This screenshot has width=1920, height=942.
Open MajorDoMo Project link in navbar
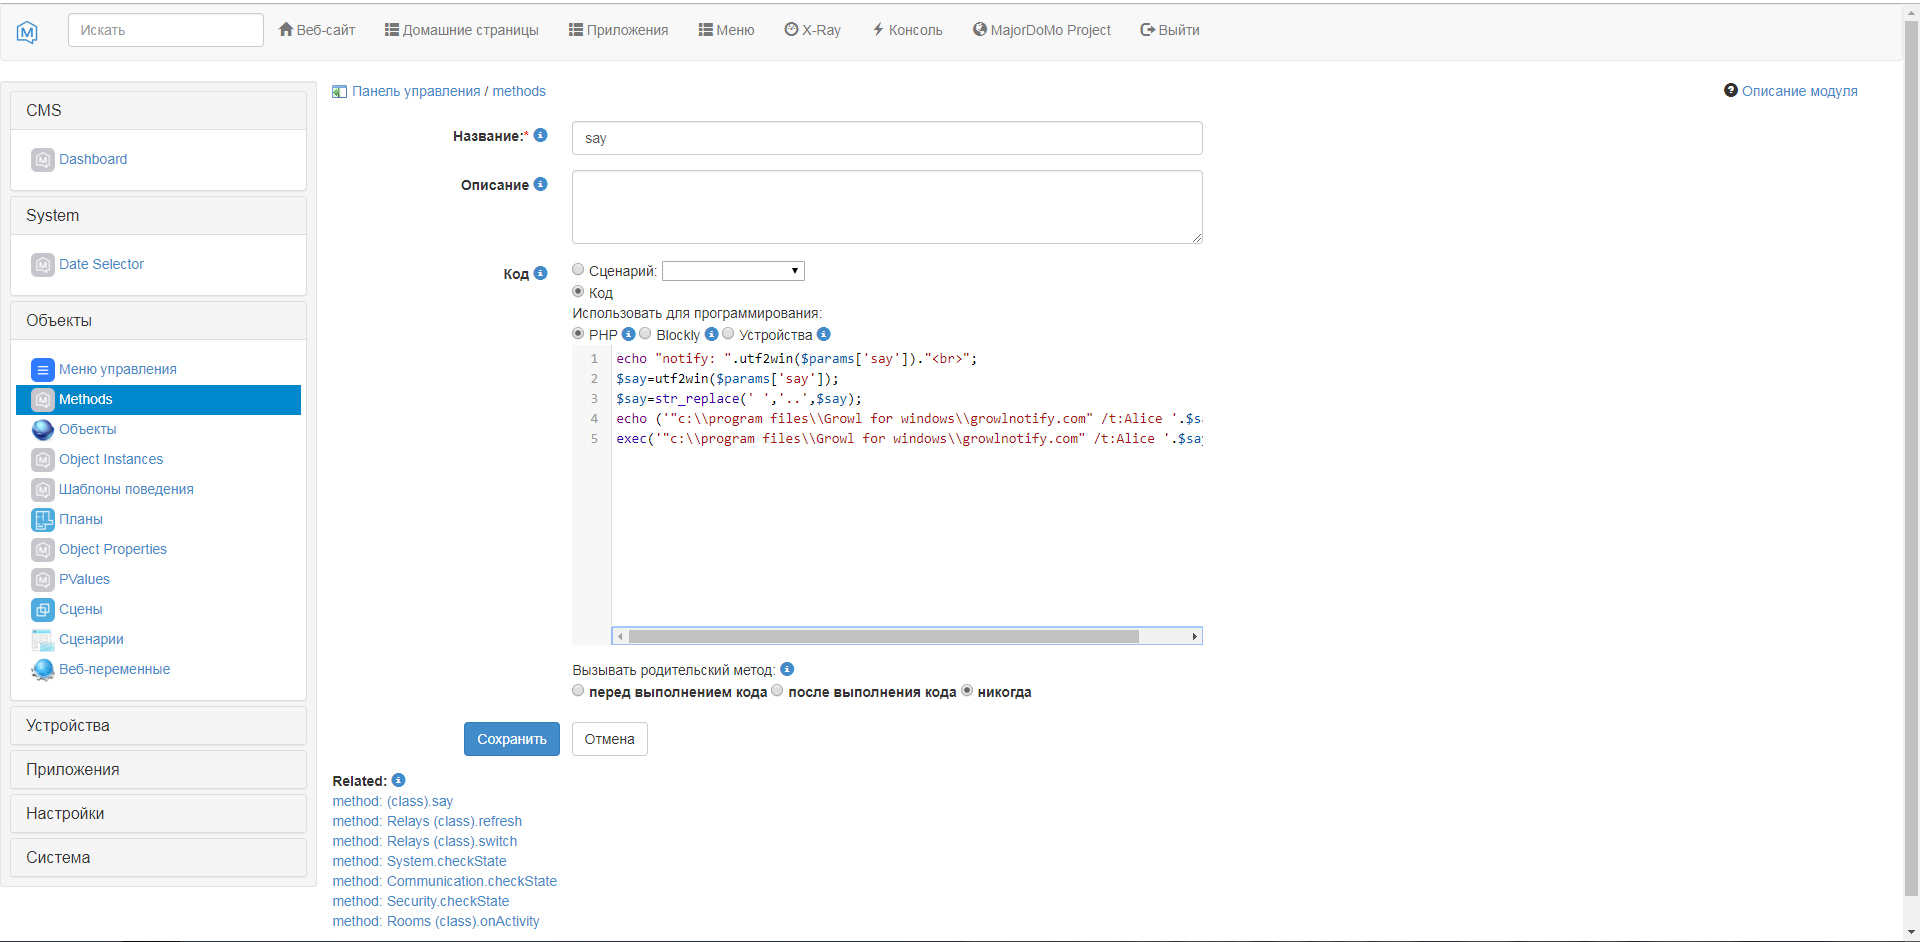point(1042,30)
